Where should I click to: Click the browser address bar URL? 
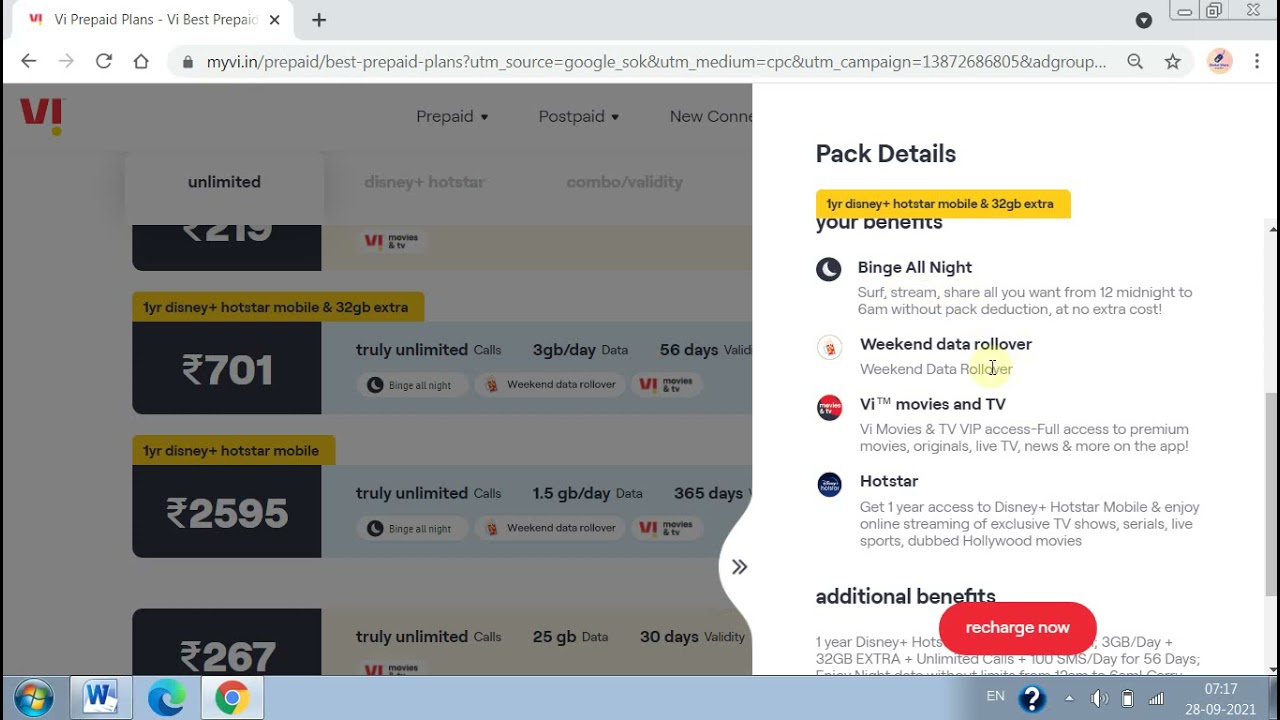tap(656, 62)
